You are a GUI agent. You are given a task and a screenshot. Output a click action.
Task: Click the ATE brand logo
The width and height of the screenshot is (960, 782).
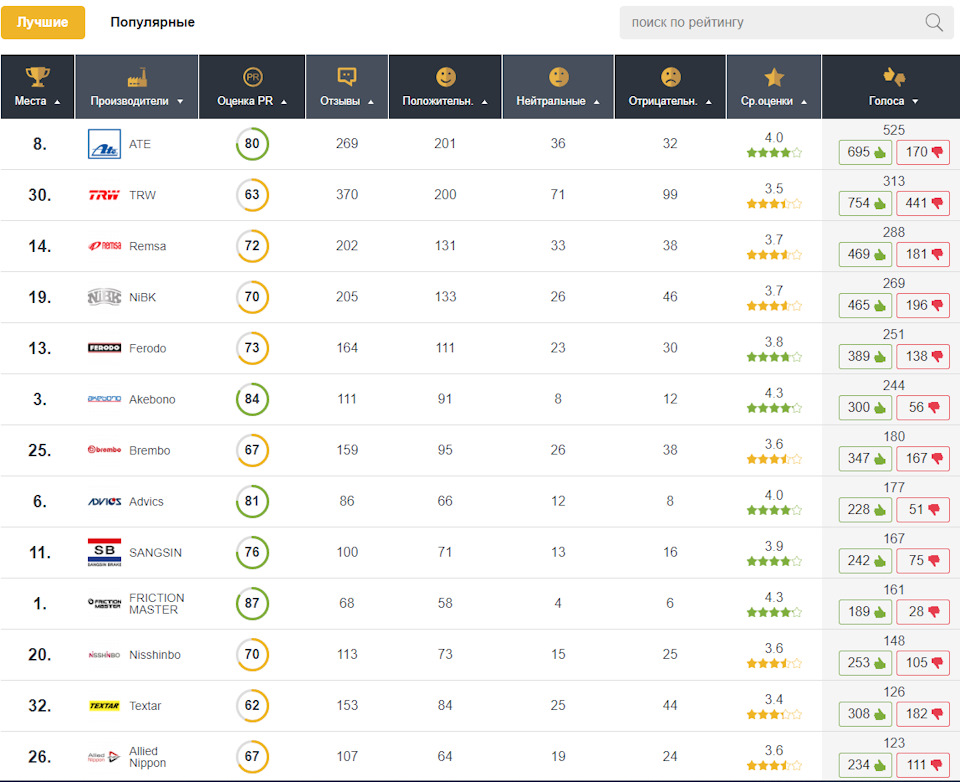point(104,144)
